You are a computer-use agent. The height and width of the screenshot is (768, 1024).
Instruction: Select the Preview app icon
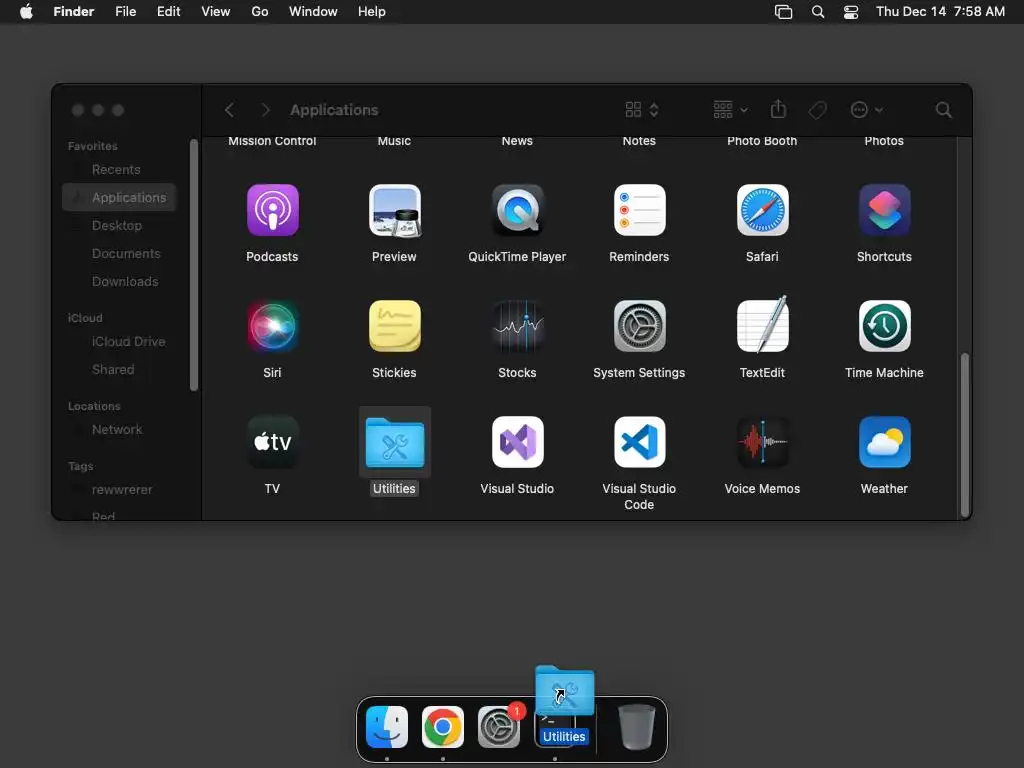click(x=394, y=210)
